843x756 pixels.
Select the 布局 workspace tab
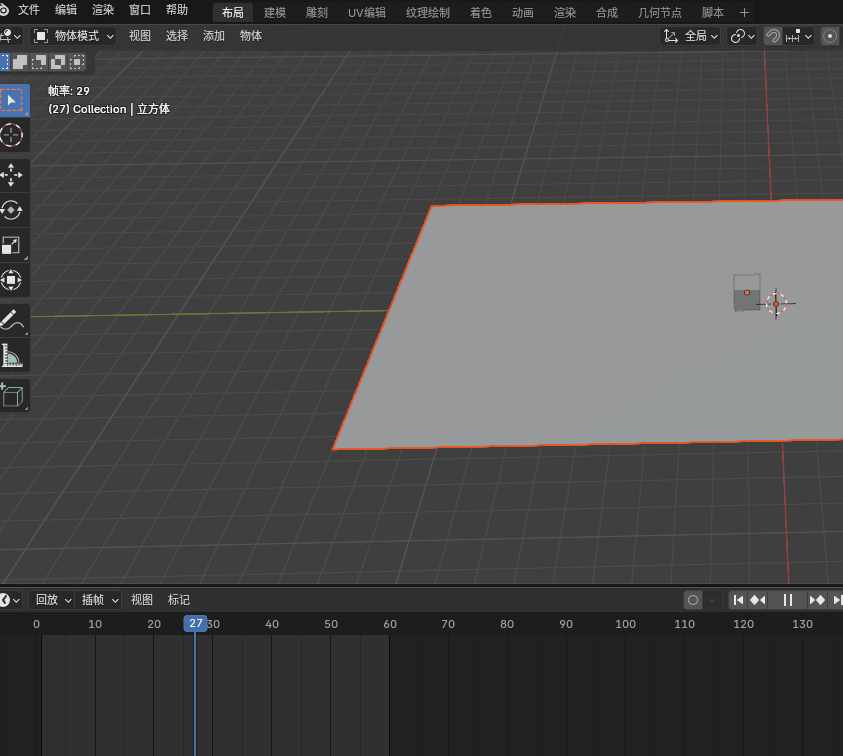pos(233,12)
